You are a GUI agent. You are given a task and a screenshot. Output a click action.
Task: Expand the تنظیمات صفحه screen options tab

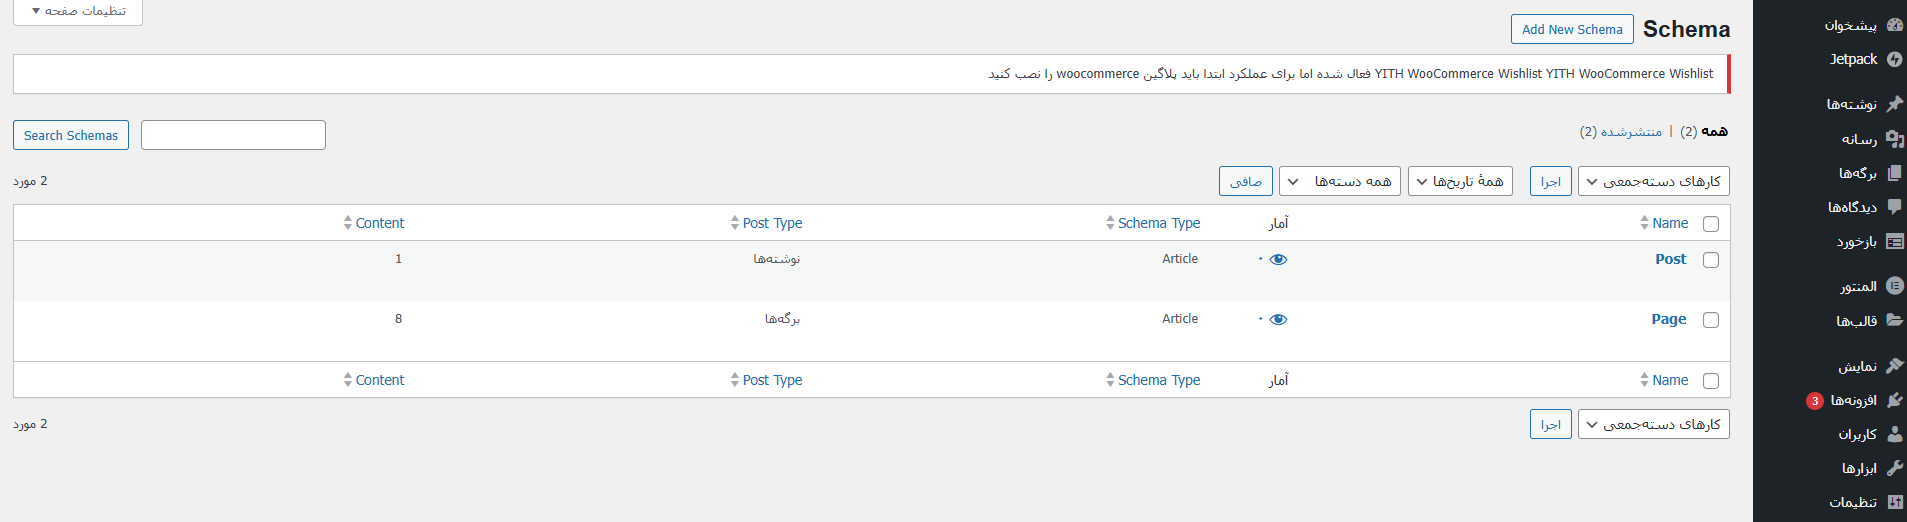coord(78,11)
